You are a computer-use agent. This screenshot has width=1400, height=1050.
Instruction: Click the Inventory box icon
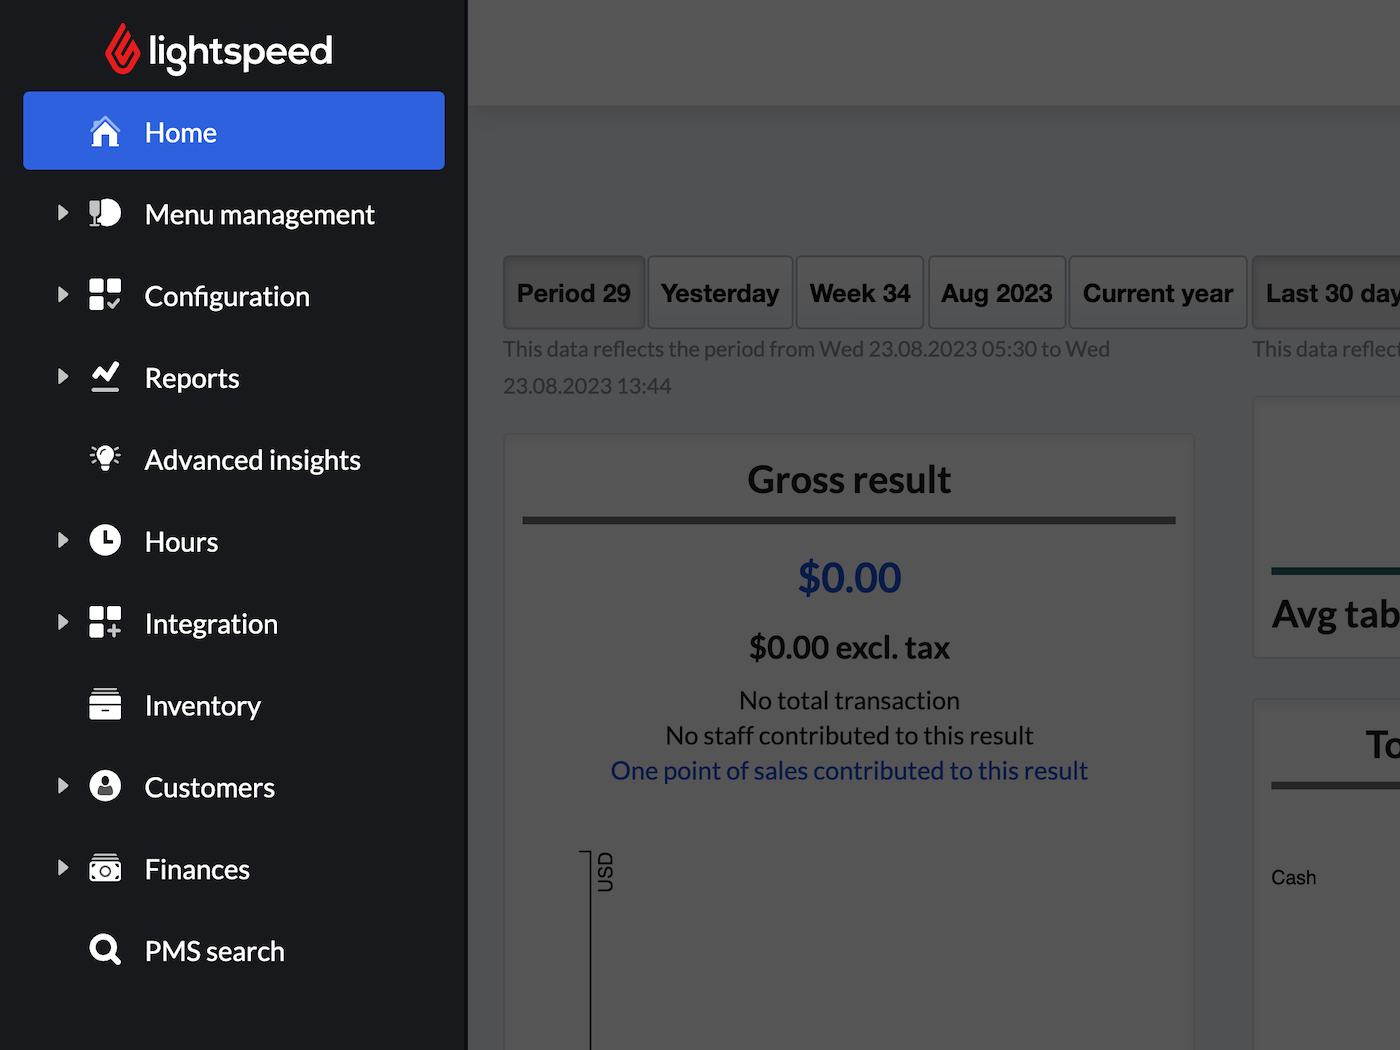point(105,704)
